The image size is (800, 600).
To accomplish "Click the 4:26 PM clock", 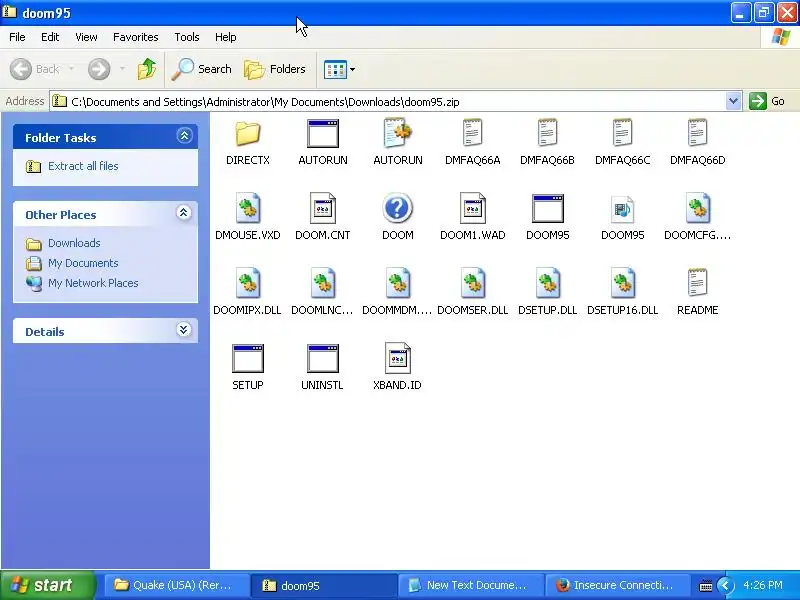I will [763, 585].
